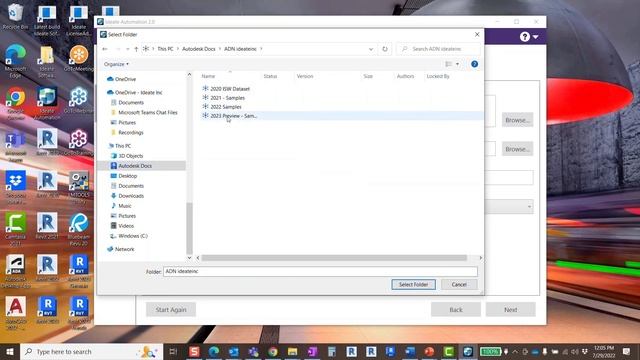Open Microsoft Teams Chat Files folder

144,113
